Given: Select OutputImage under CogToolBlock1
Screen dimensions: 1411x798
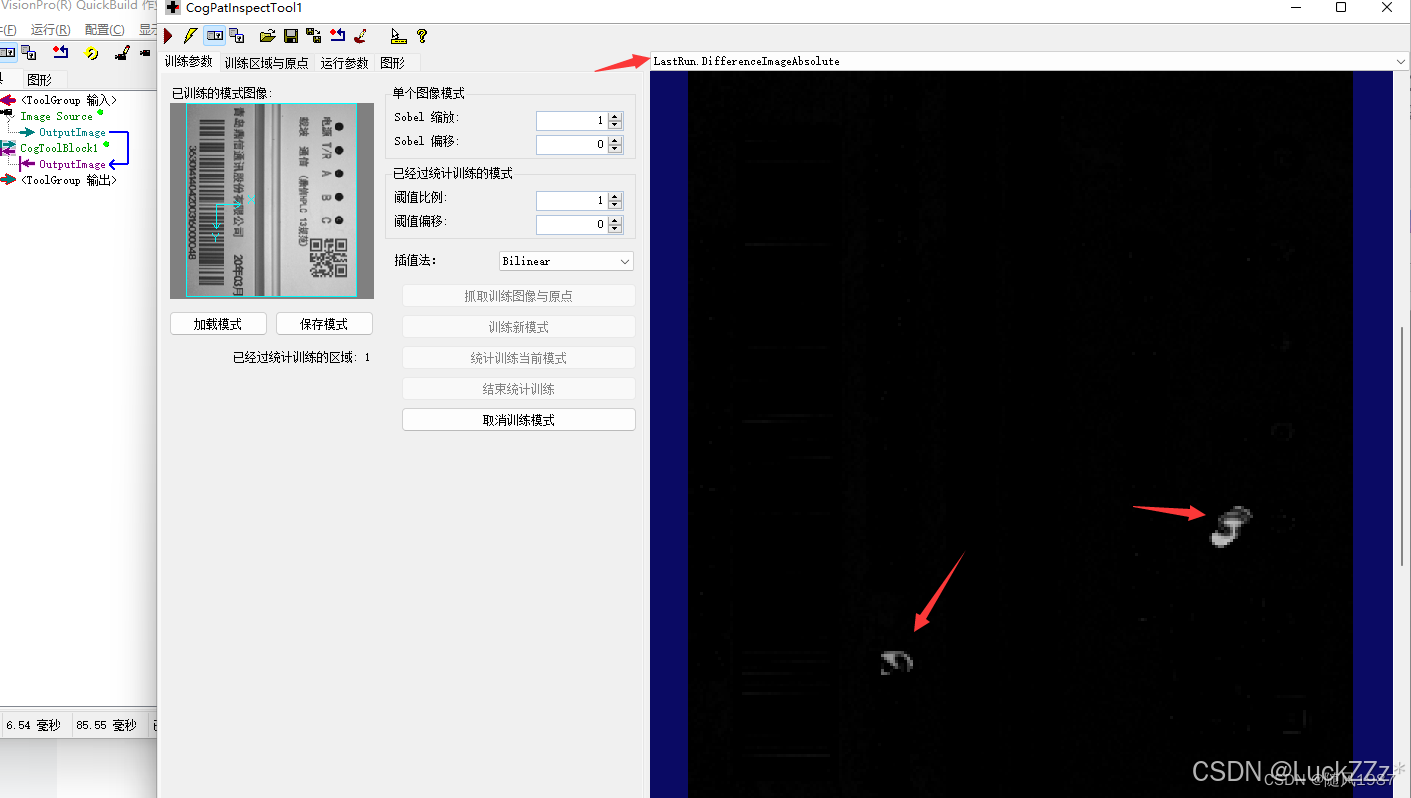Looking at the screenshot, I should [72, 164].
